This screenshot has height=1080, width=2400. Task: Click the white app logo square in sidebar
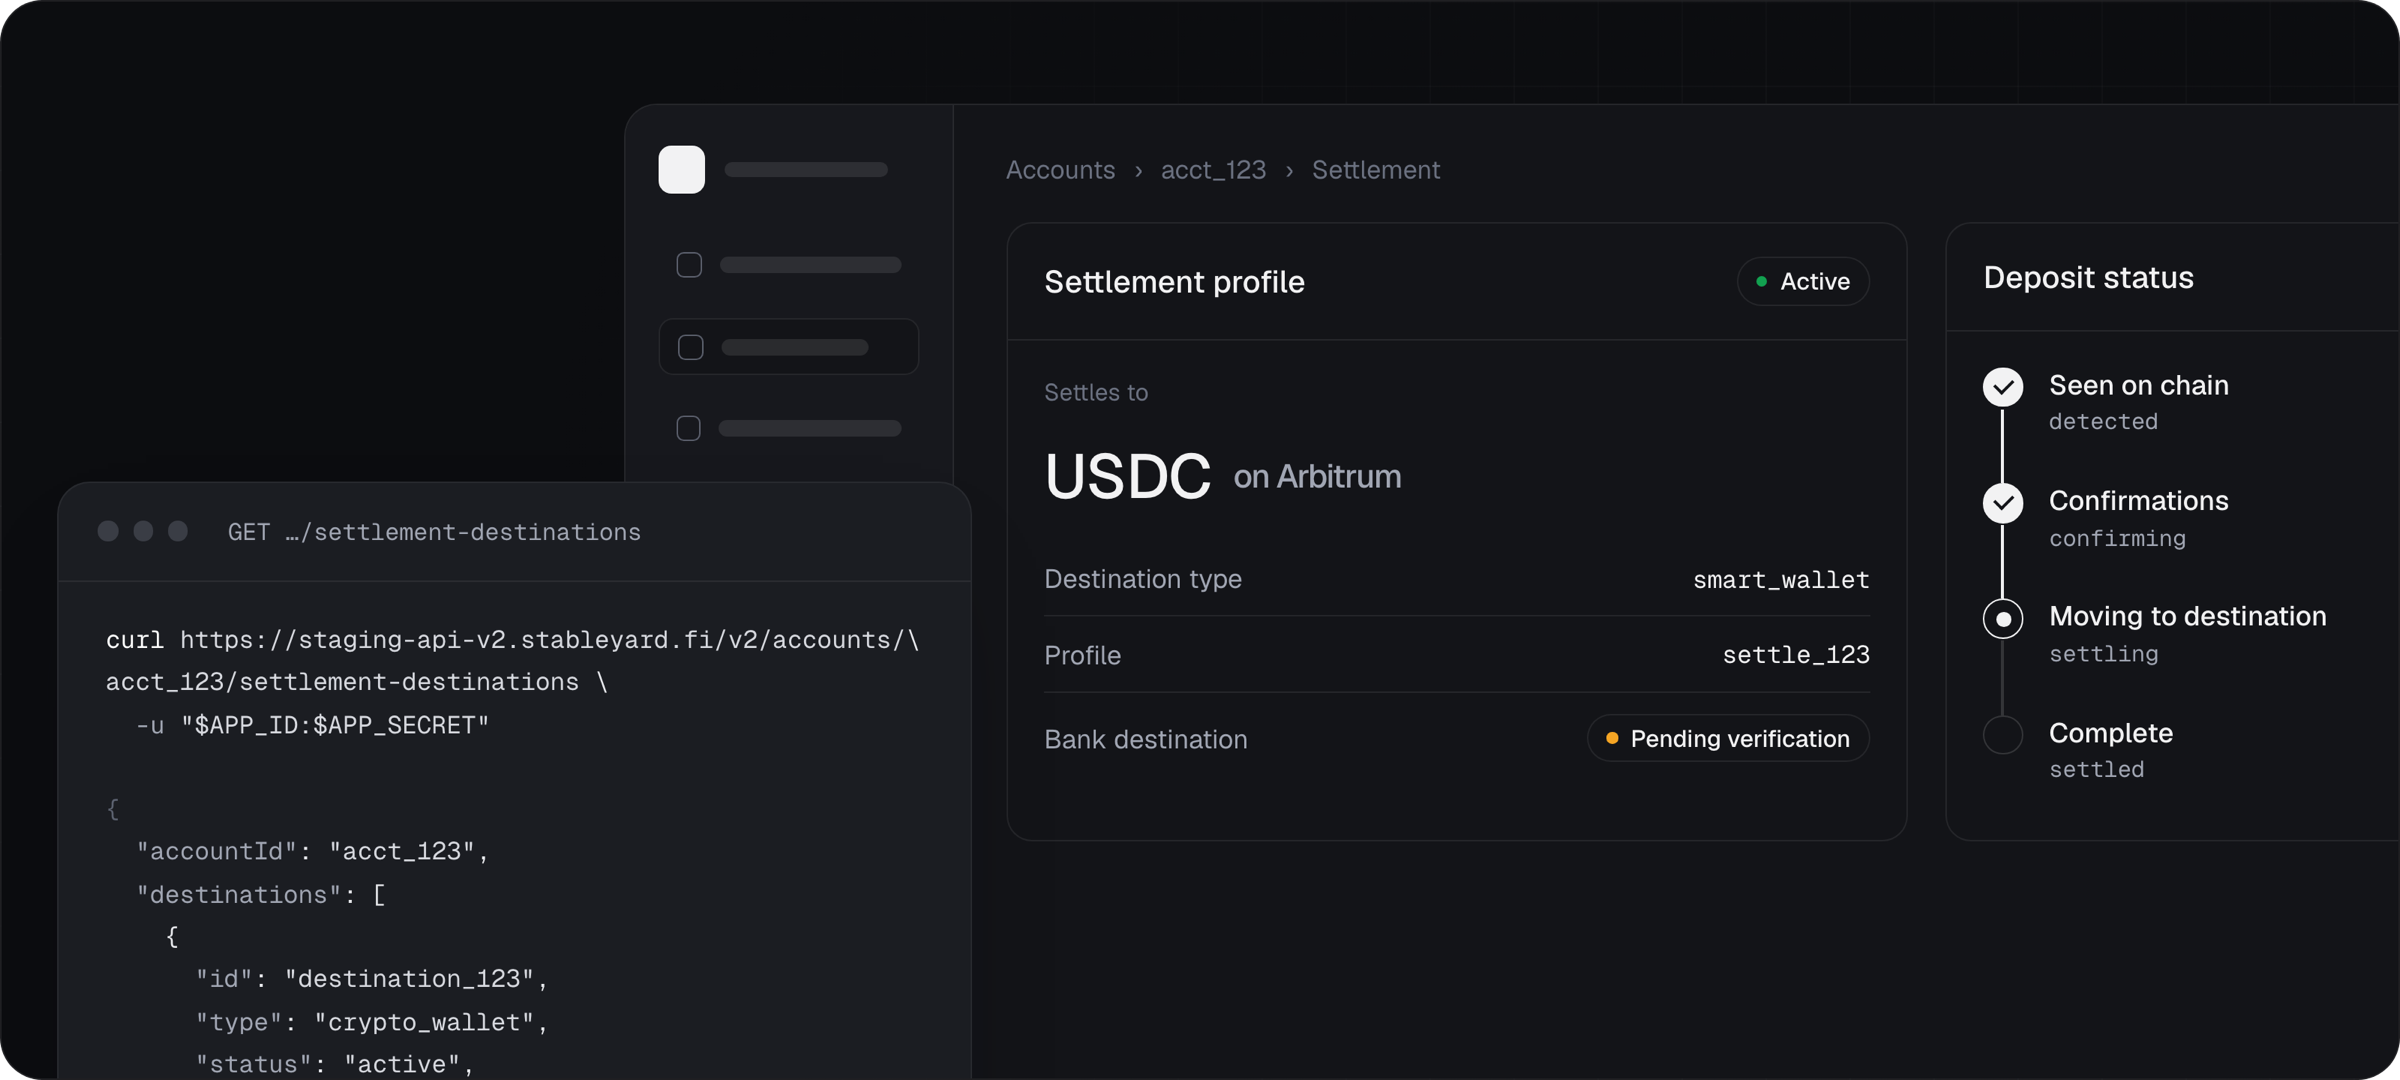click(x=681, y=169)
